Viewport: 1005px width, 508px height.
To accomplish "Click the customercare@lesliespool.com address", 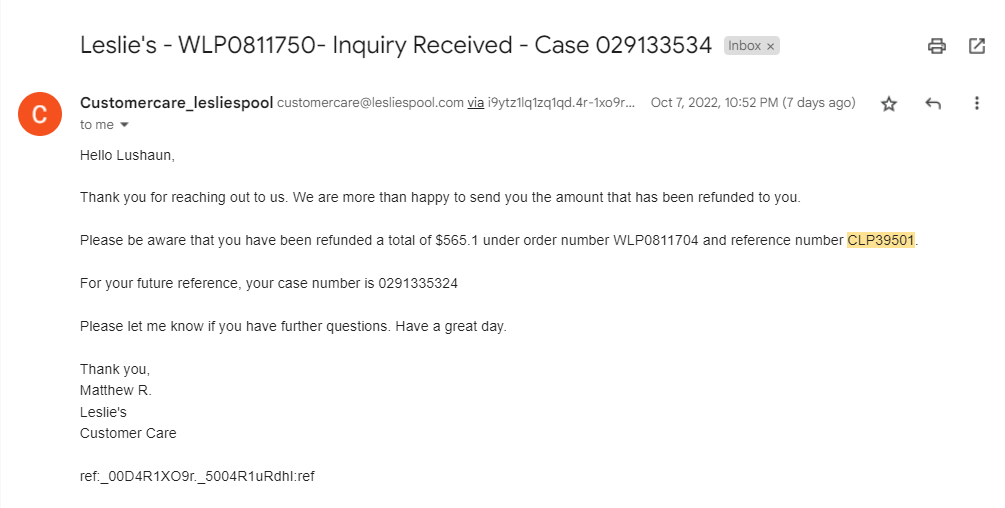I will [370, 102].
